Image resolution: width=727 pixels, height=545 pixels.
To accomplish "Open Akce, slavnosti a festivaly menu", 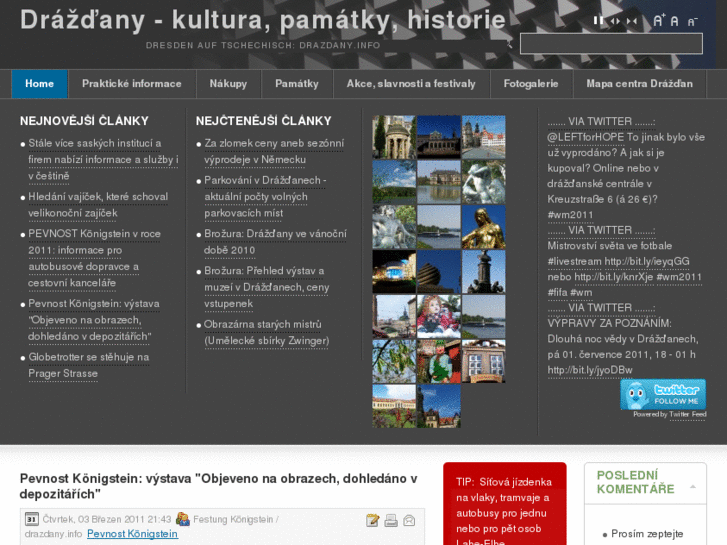I will pos(411,84).
